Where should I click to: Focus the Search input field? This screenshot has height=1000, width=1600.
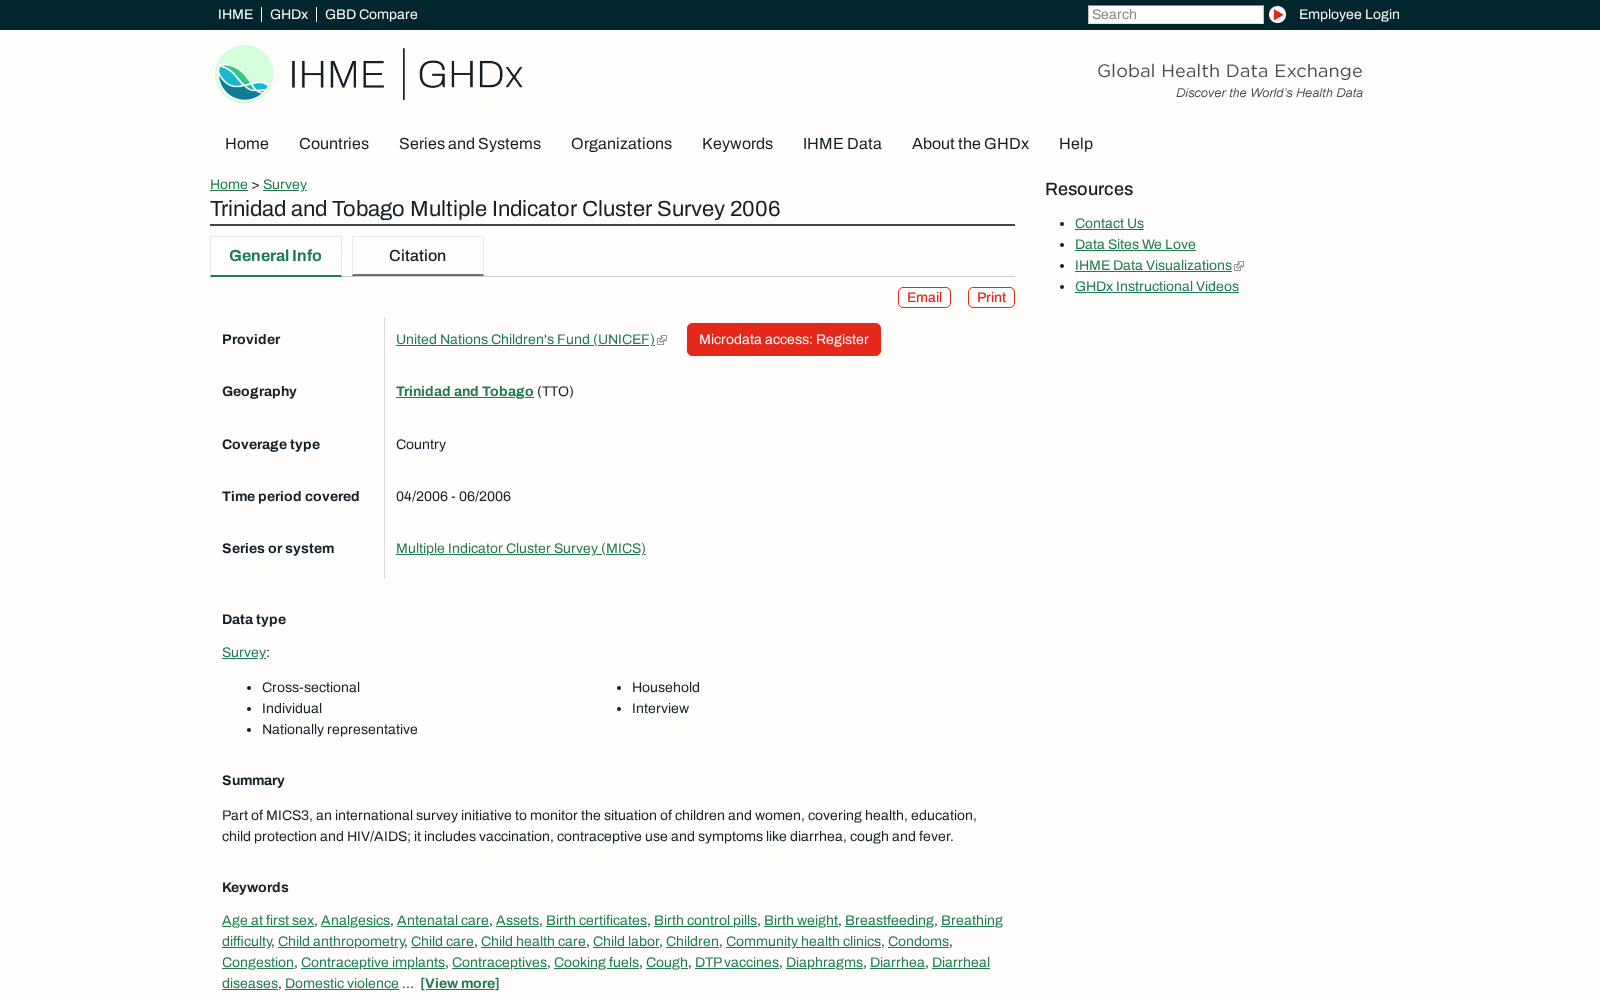click(1175, 14)
